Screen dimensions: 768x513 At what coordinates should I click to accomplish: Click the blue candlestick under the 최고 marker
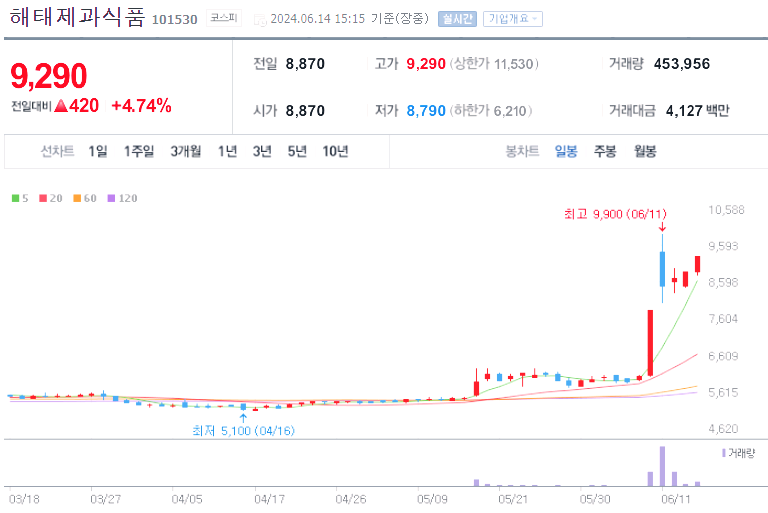(x=662, y=269)
